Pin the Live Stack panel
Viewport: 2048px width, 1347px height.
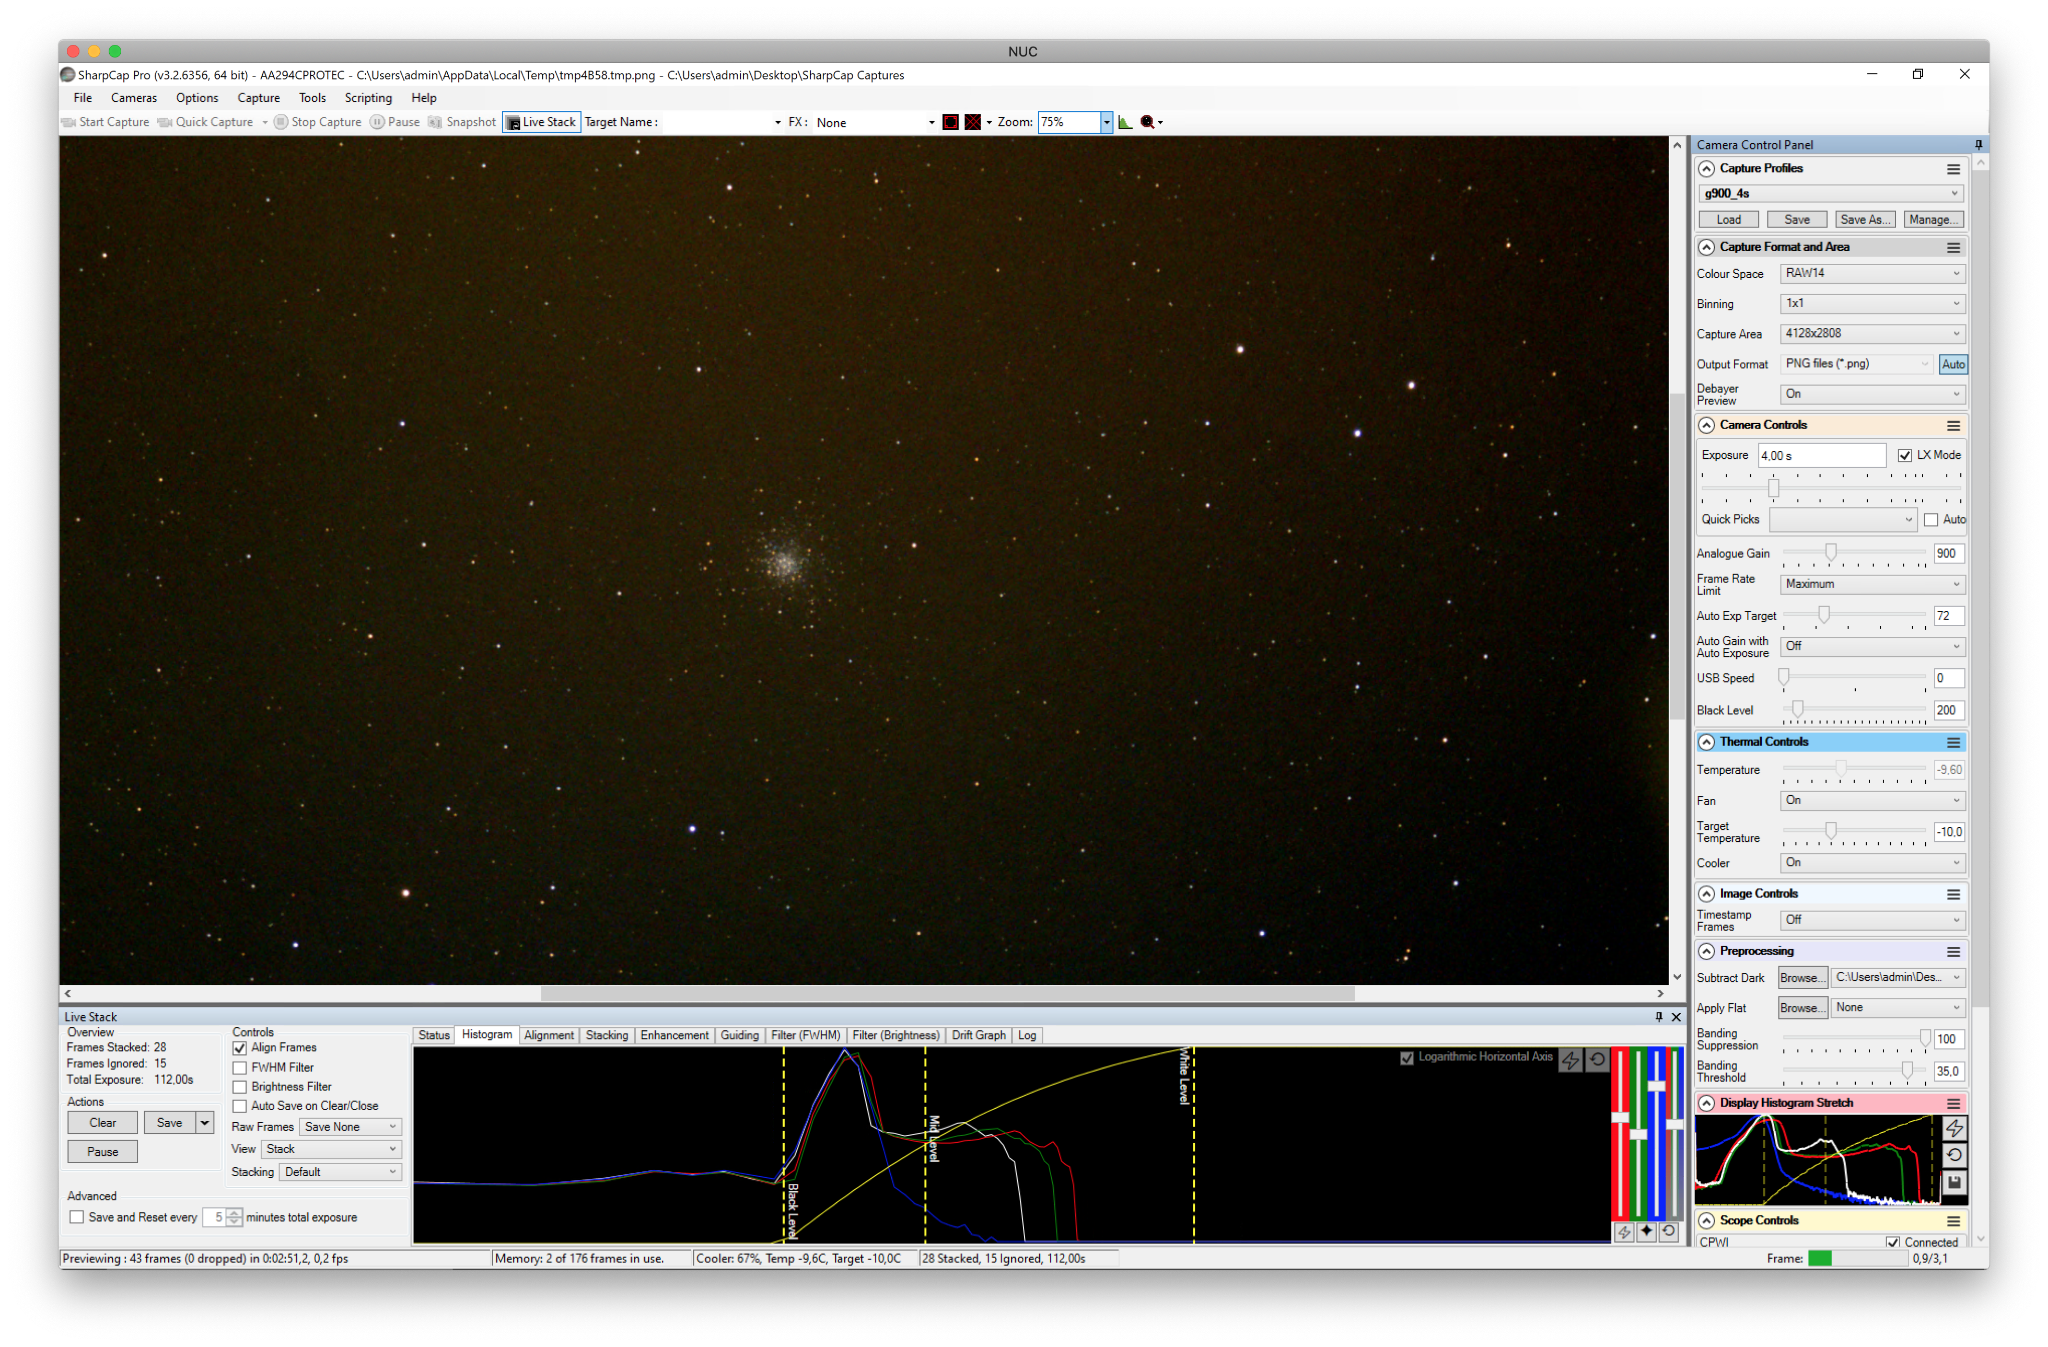pos(1659,1017)
